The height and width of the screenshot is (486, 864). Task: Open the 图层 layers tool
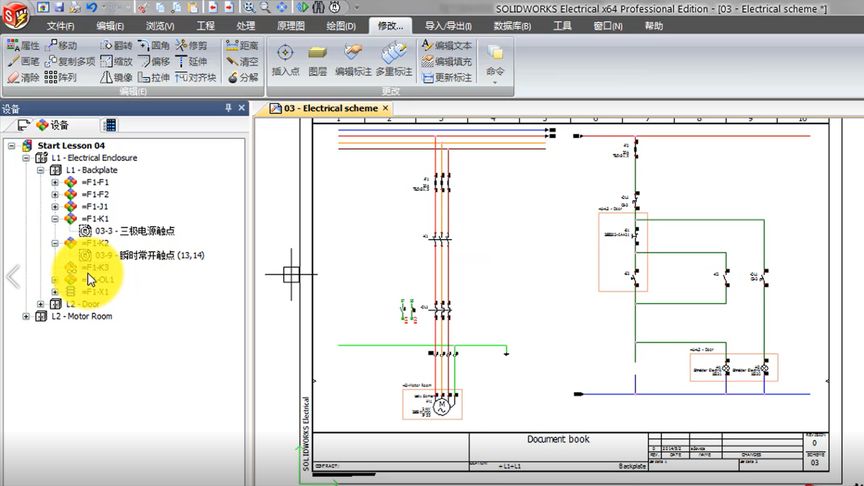point(317,60)
